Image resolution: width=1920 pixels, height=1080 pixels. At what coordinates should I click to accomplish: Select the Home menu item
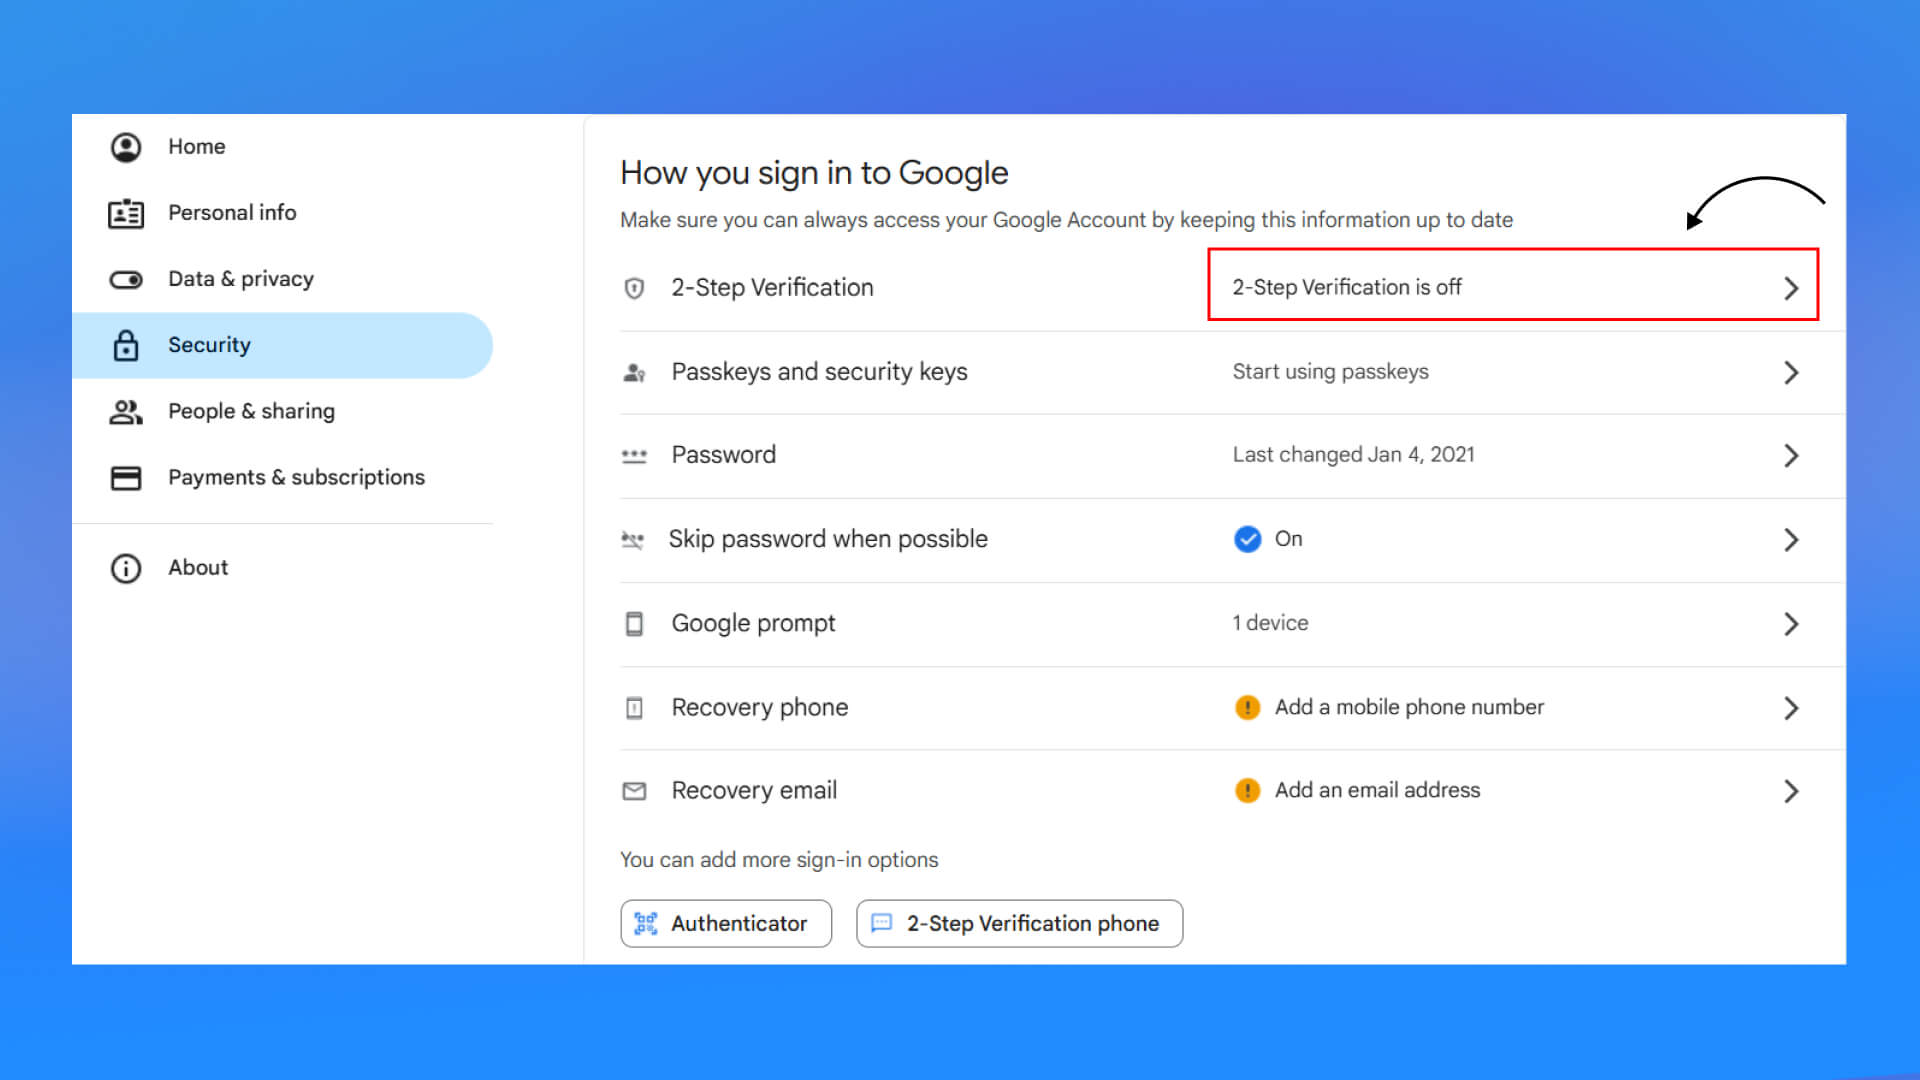[x=196, y=146]
